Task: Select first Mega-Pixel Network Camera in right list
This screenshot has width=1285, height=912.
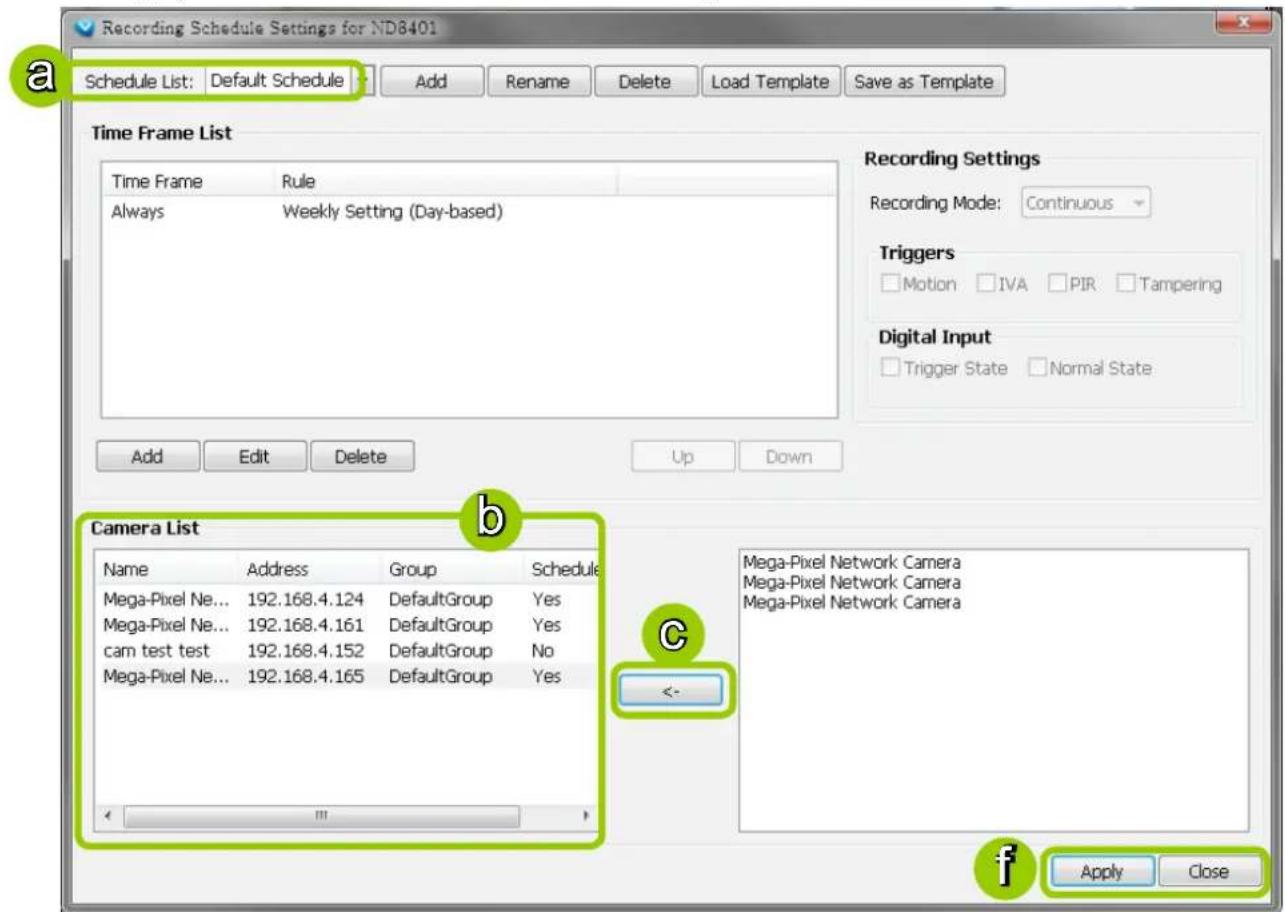Action: (852, 563)
